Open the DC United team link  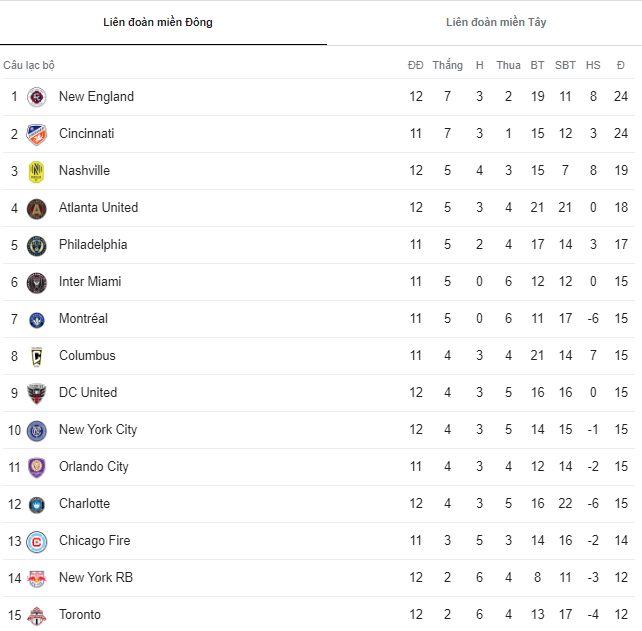tap(88, 393)
